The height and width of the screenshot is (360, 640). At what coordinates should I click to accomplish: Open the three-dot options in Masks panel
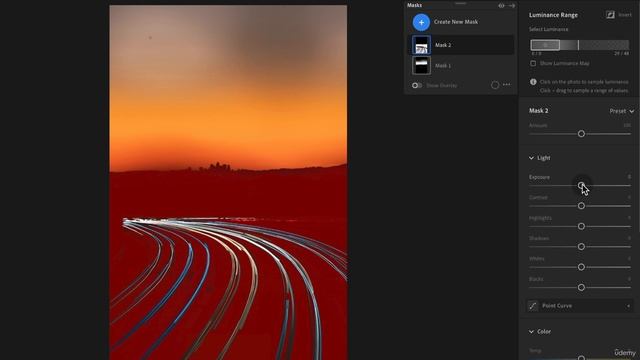click(x=507, y=84)
